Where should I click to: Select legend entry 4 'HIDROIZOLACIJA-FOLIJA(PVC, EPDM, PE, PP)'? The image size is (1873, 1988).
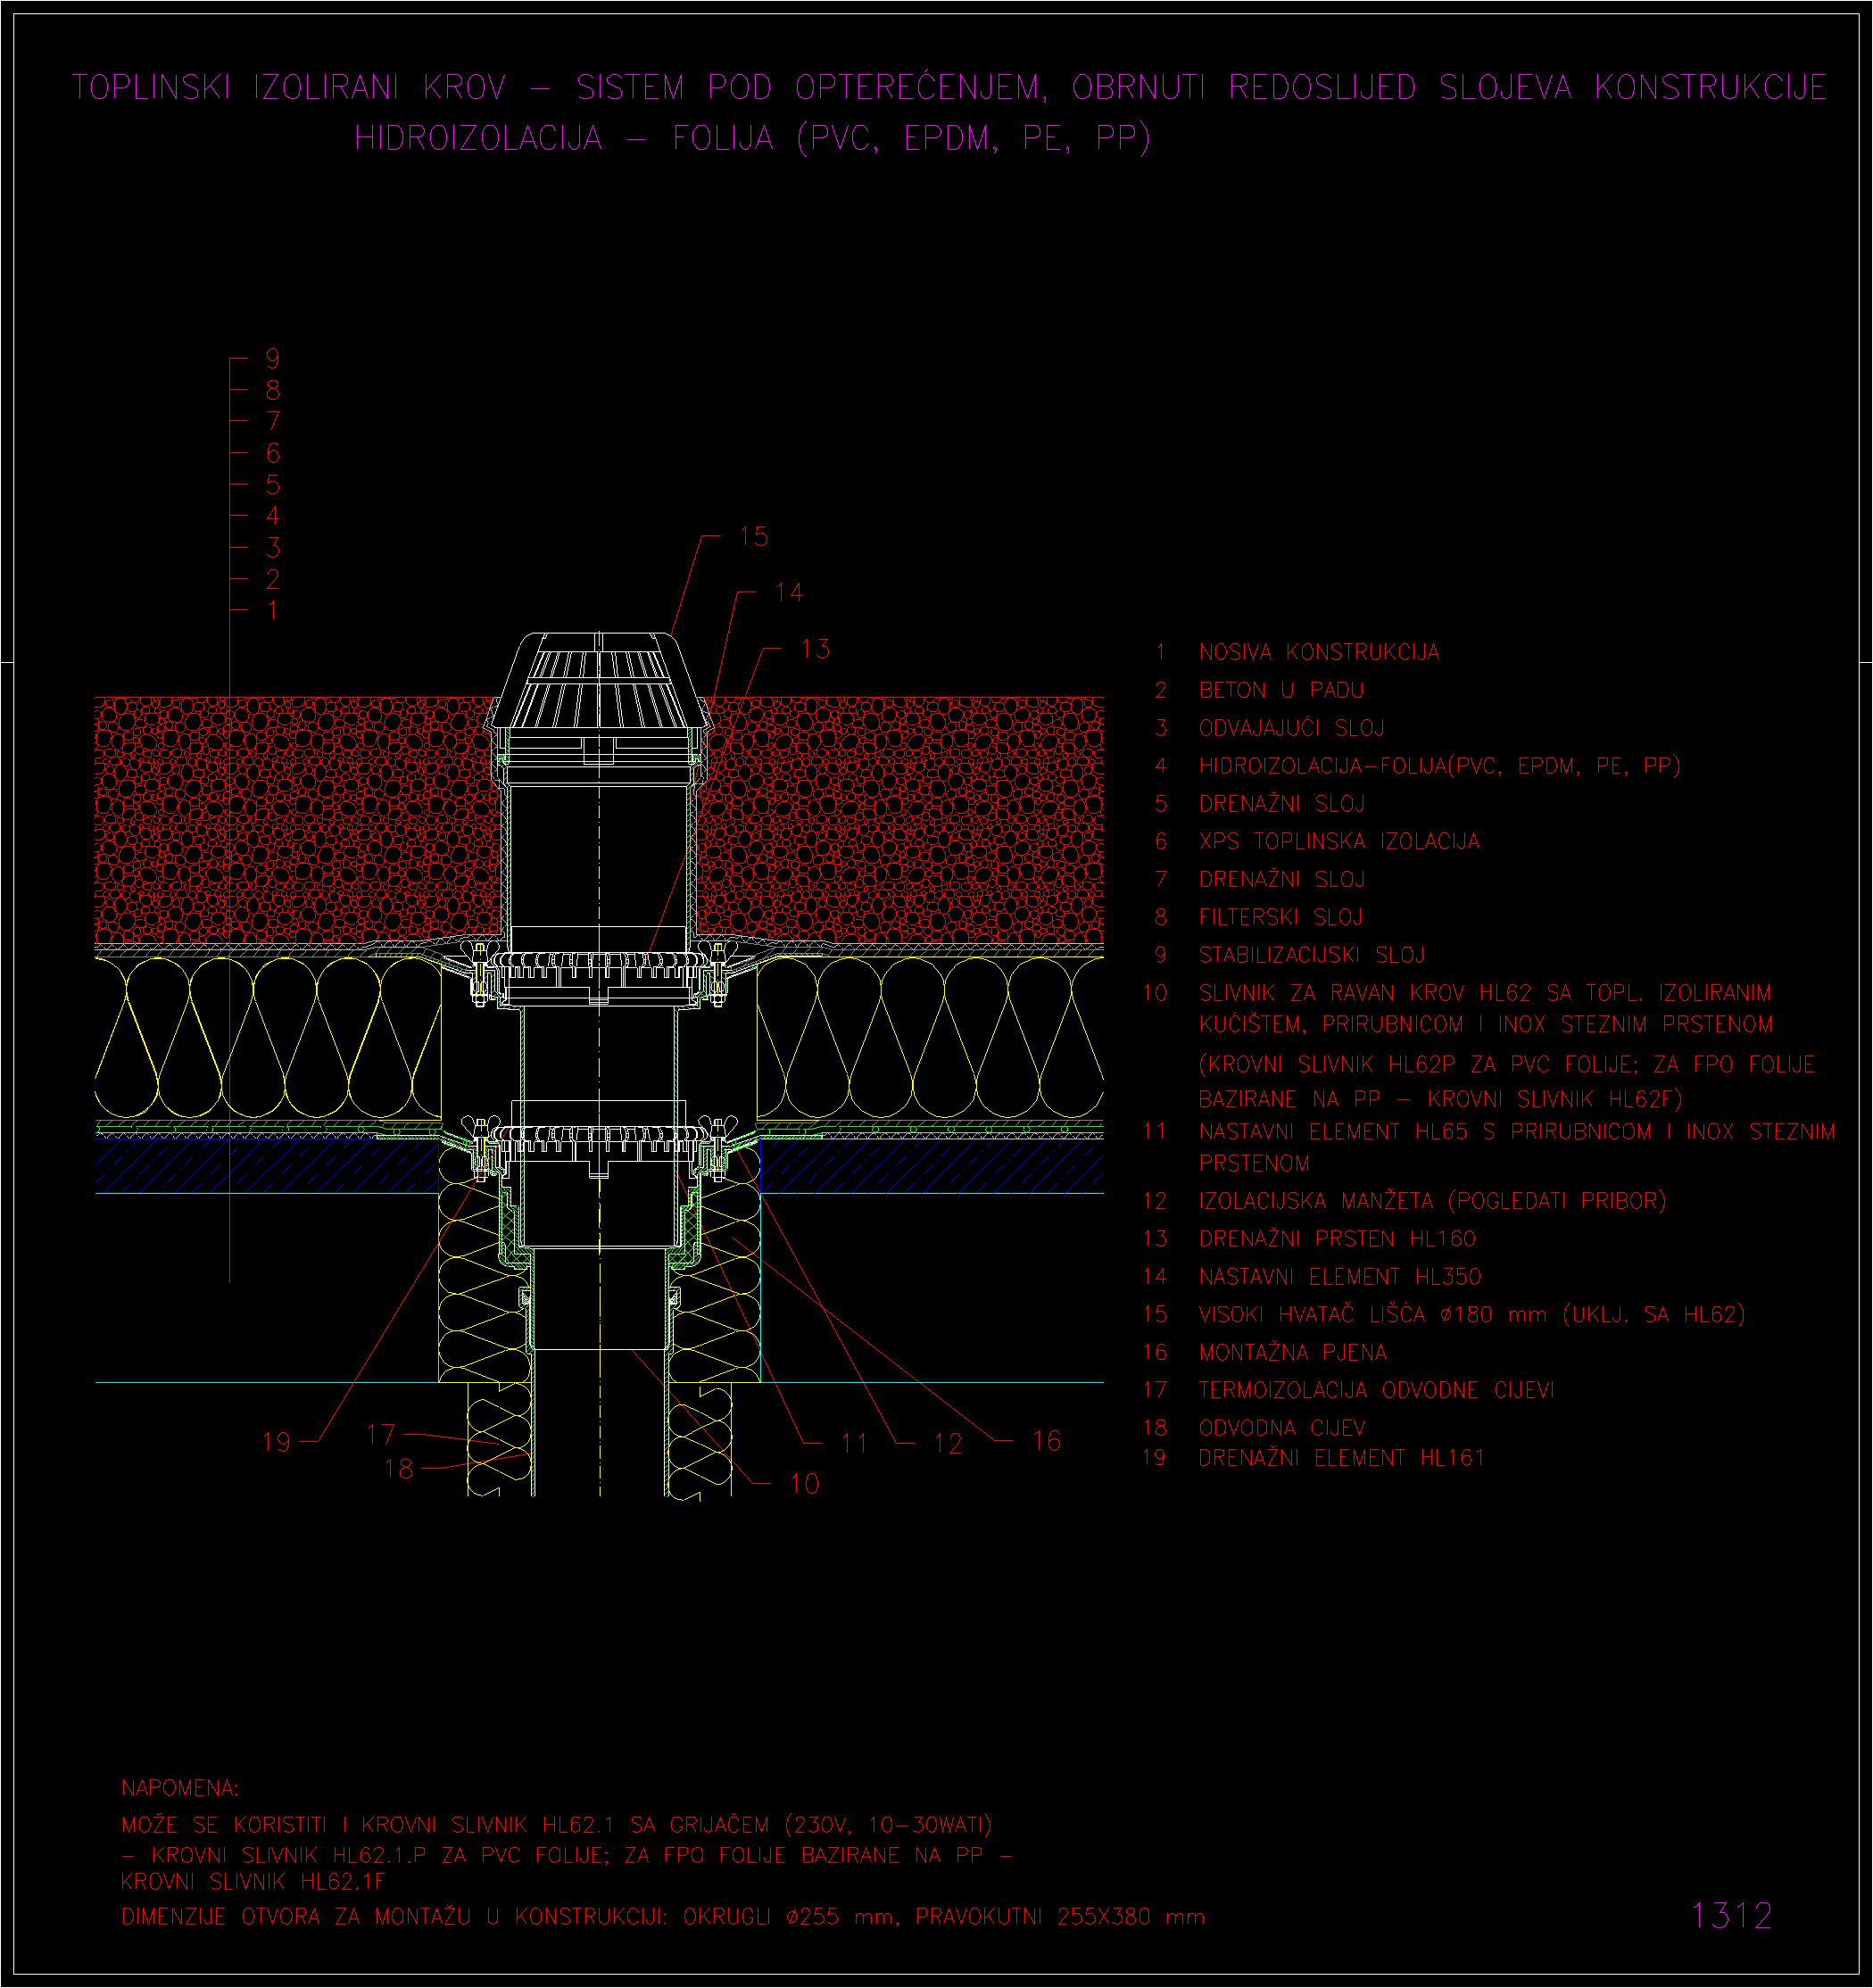(x=1439, y=767)
